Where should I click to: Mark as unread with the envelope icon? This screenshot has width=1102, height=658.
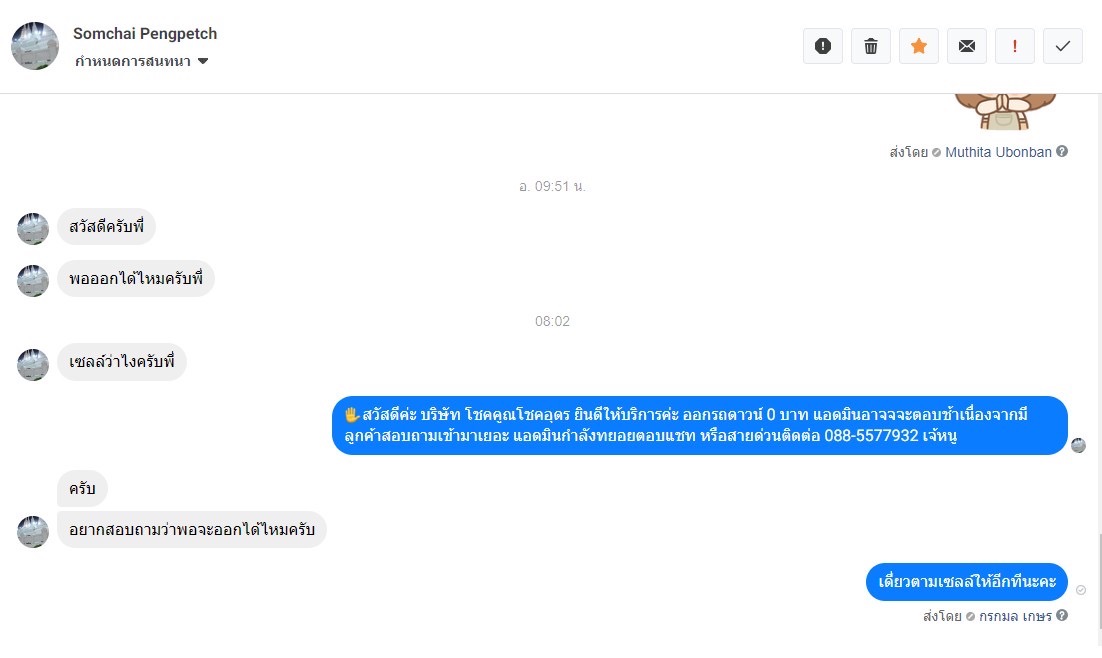(966, 46)
